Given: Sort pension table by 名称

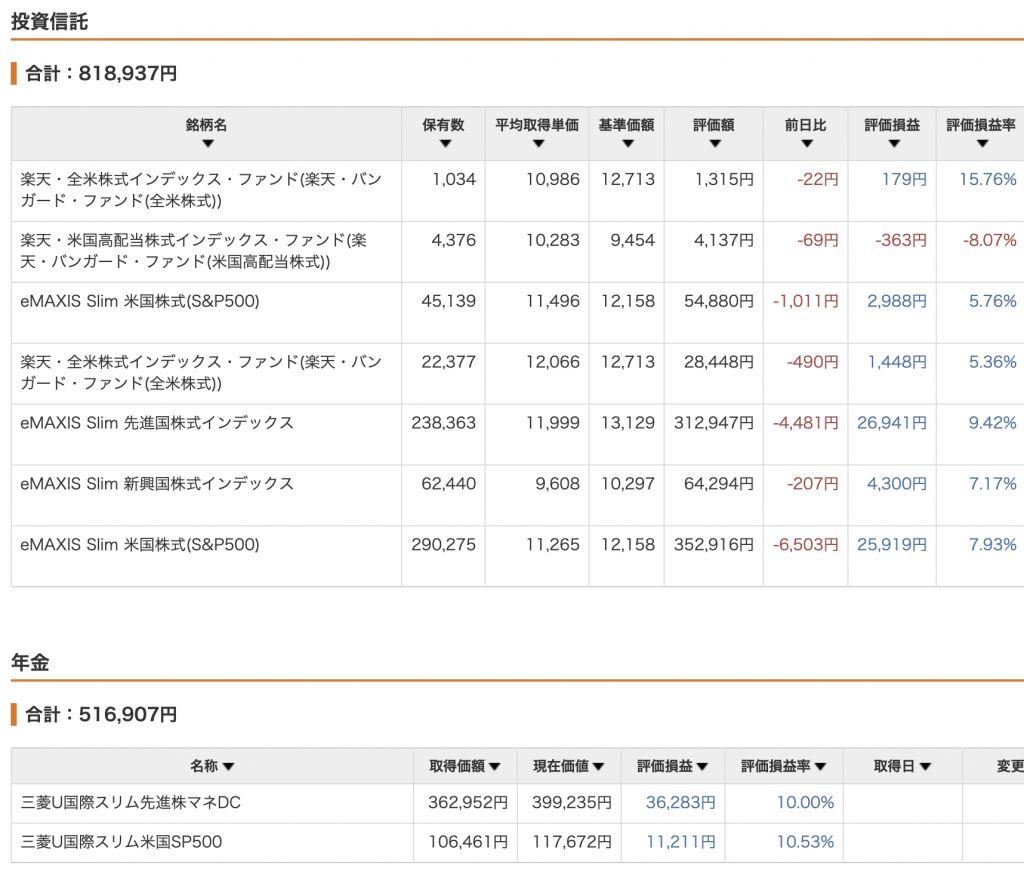Looking at the screenshot, I should (212, 766).
